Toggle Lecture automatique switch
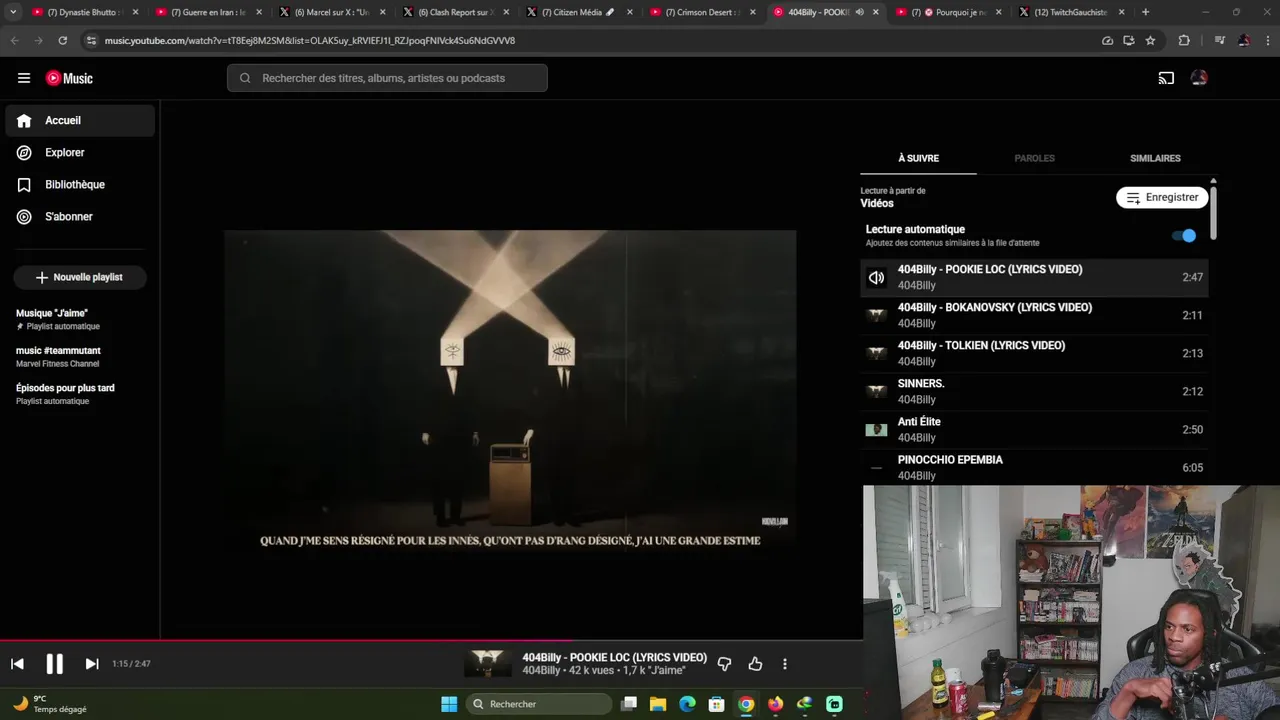The height and width of the screenshot is (720, 1280). pyautogui.click(x=1184, y=236)
